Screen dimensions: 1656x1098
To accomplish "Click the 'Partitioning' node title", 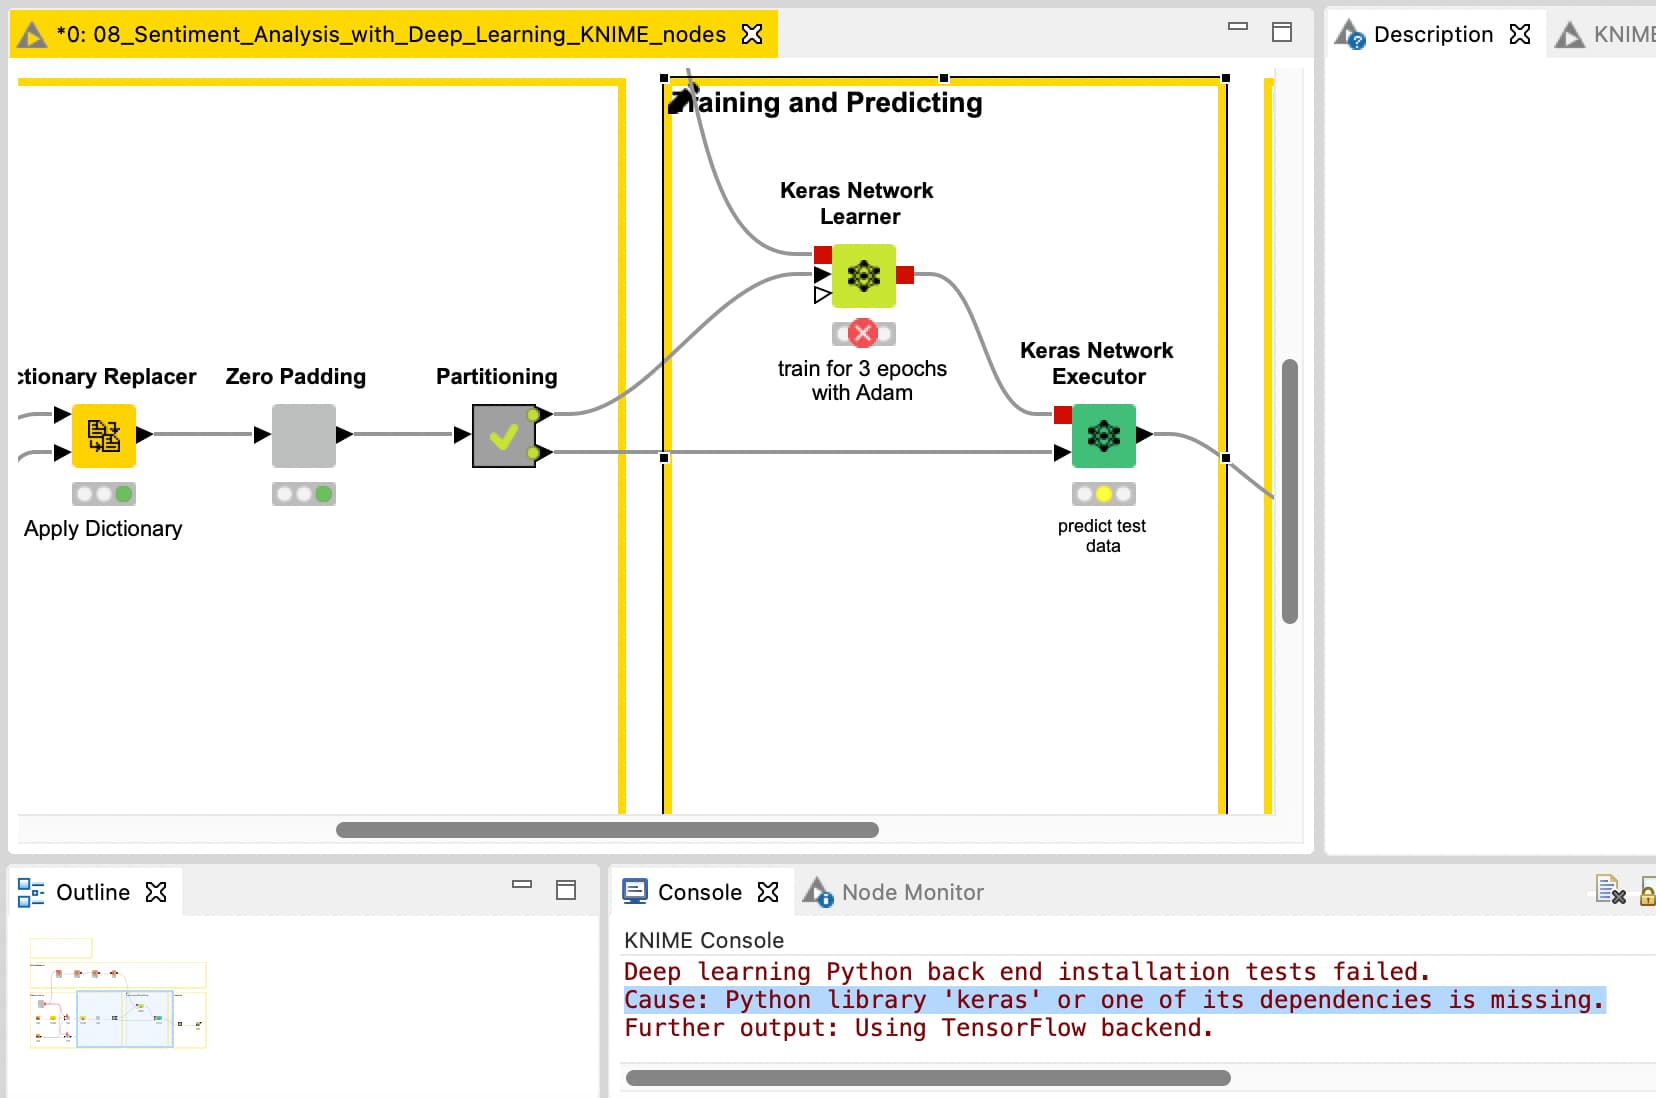I will 497,377.
